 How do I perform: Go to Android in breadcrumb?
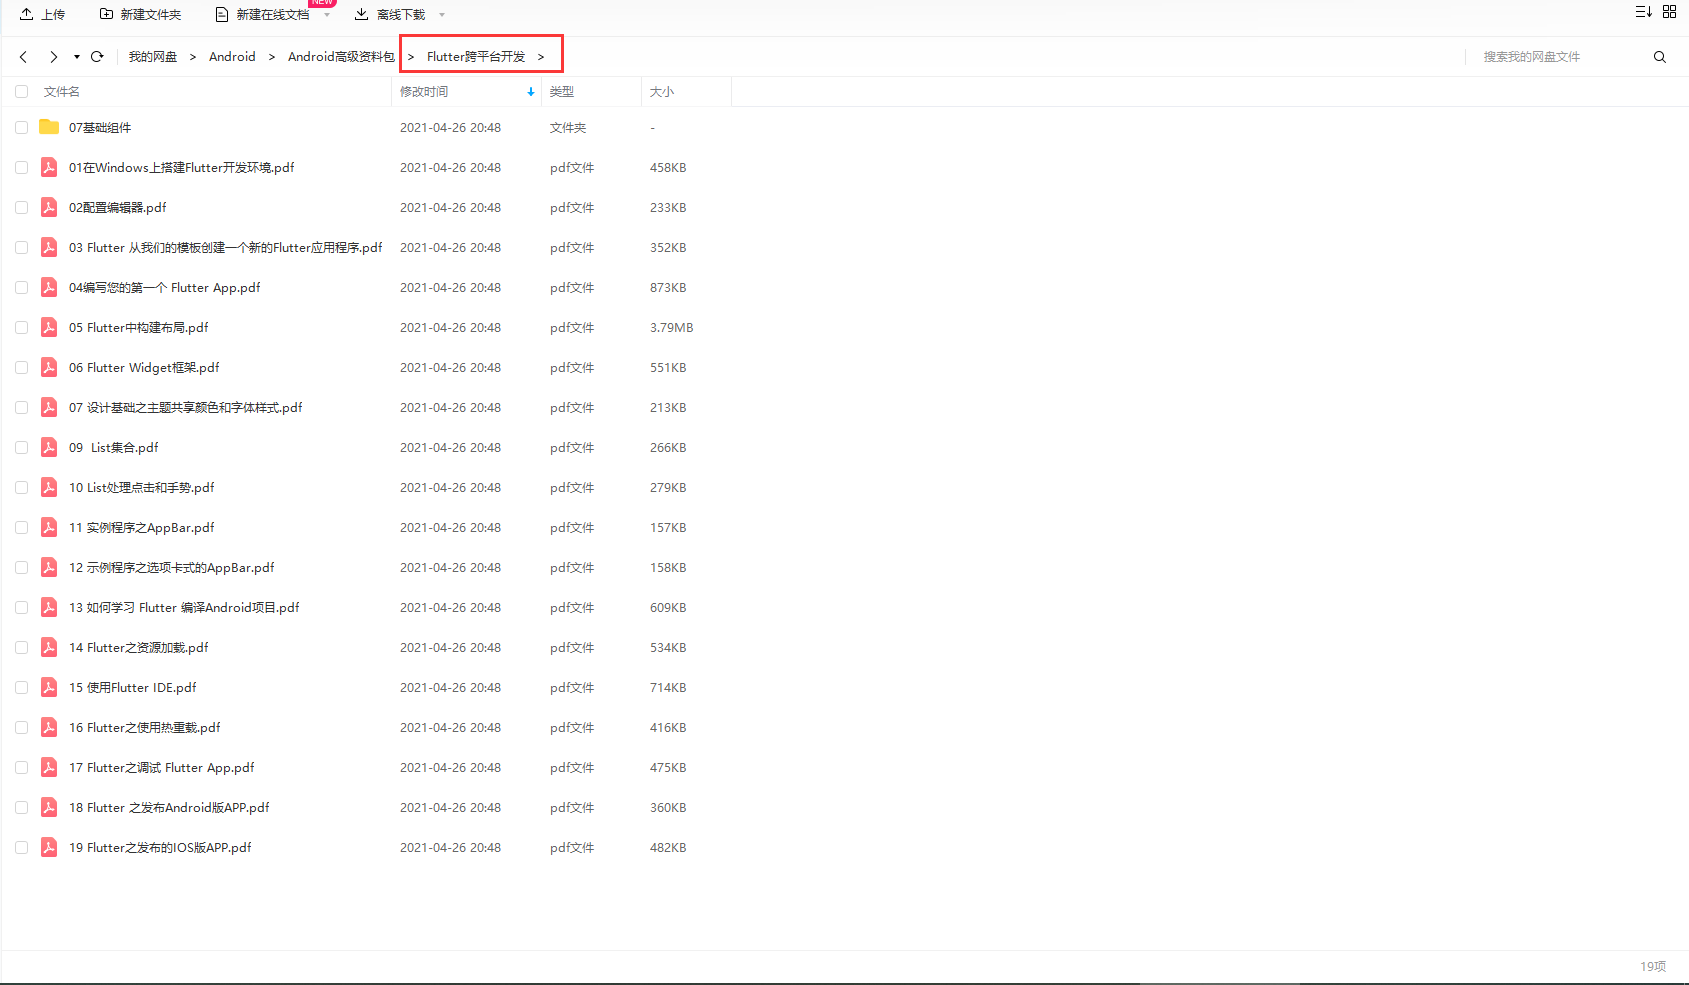tap(232, 57)
